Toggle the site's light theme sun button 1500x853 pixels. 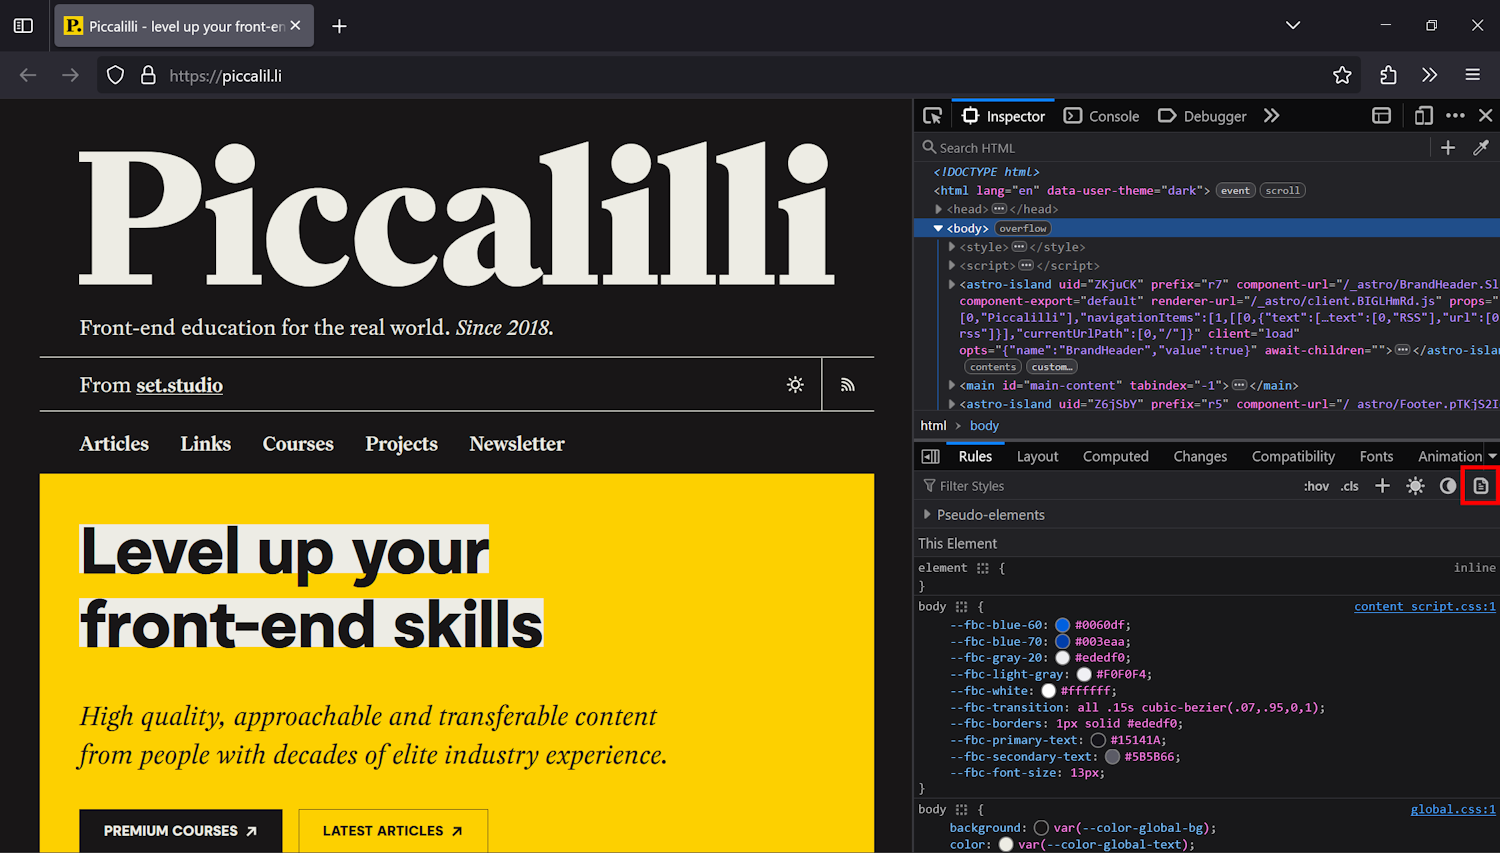[x=795, y=385]
